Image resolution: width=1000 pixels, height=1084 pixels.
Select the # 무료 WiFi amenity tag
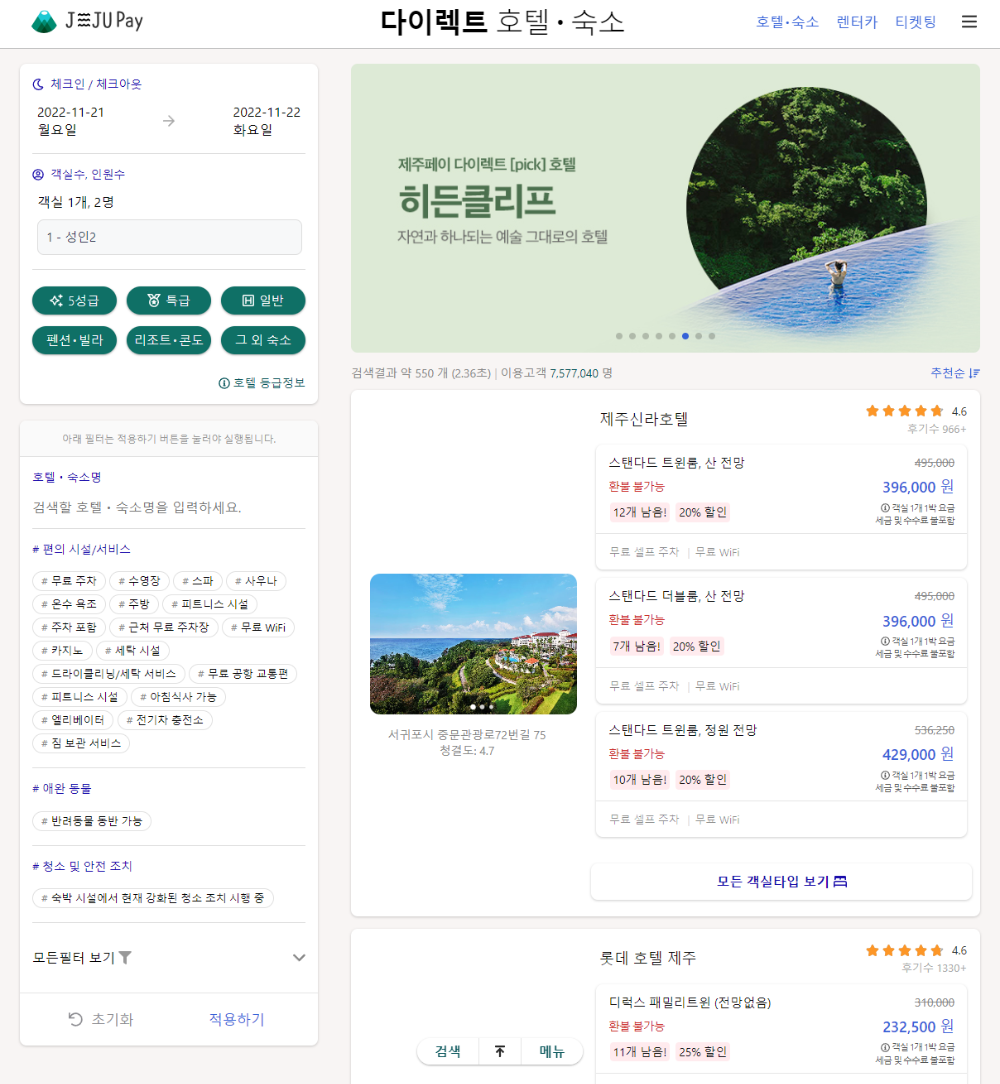pos(259,627)
